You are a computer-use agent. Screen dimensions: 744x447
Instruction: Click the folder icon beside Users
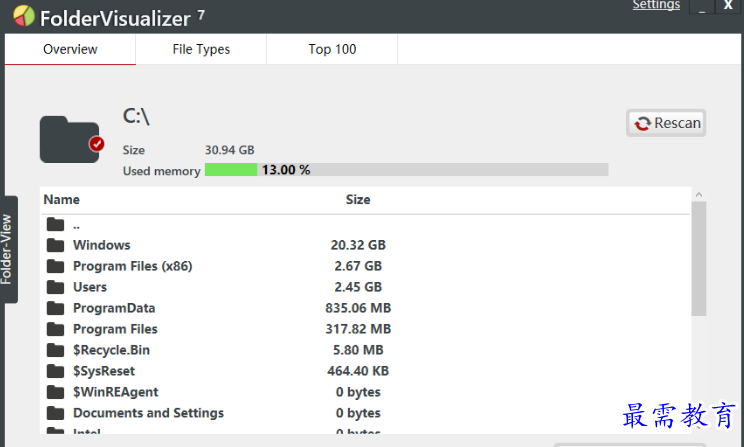(56, 287)
